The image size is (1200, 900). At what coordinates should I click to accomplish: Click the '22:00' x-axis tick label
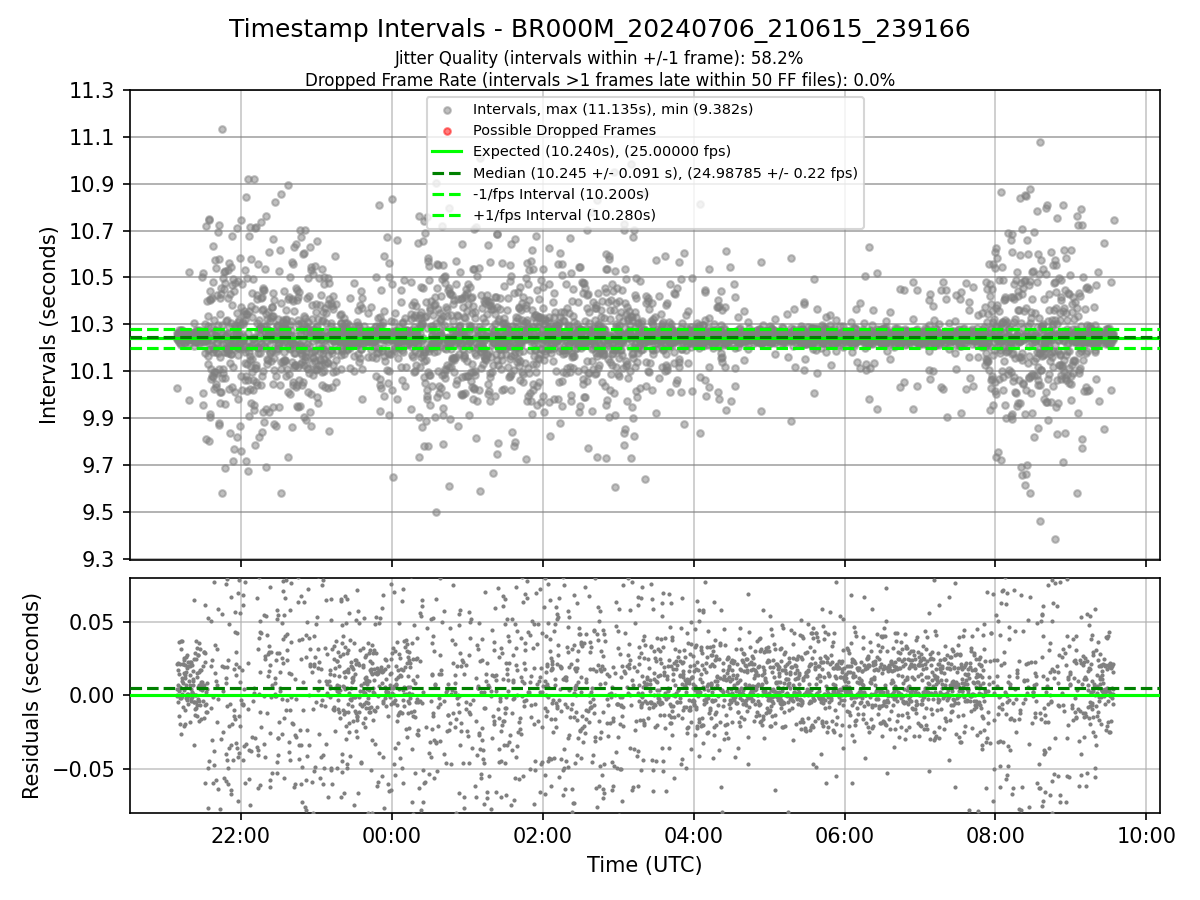240,835
